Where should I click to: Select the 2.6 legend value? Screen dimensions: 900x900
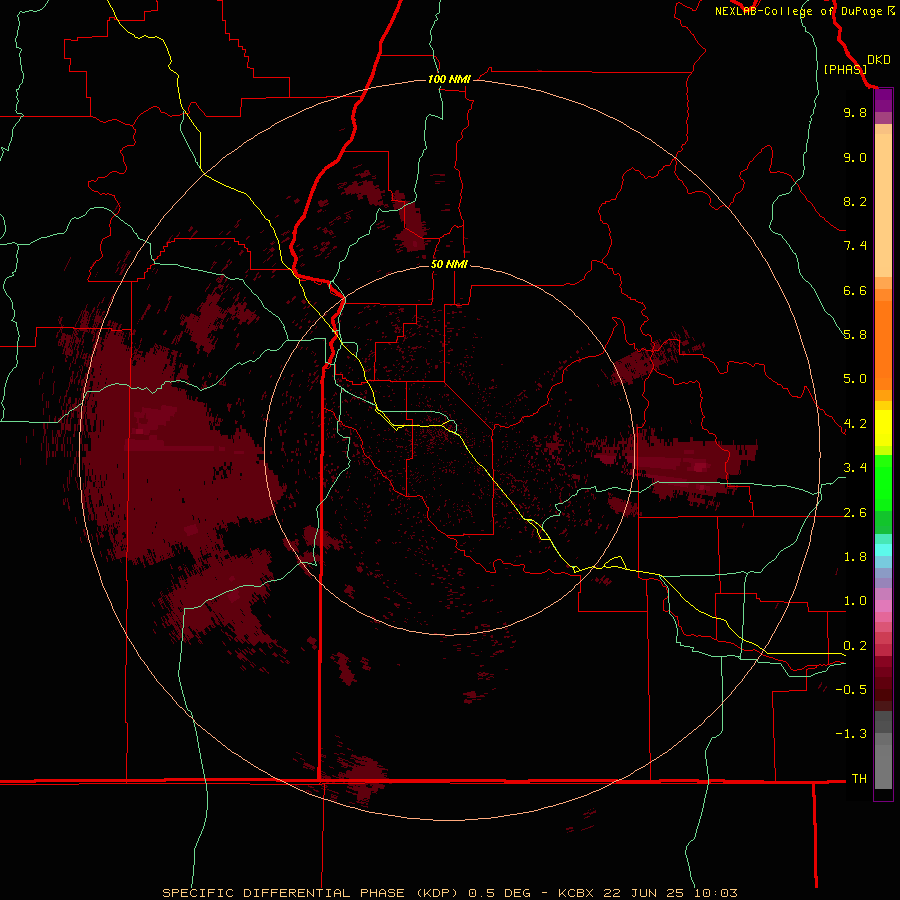[855, 513]
